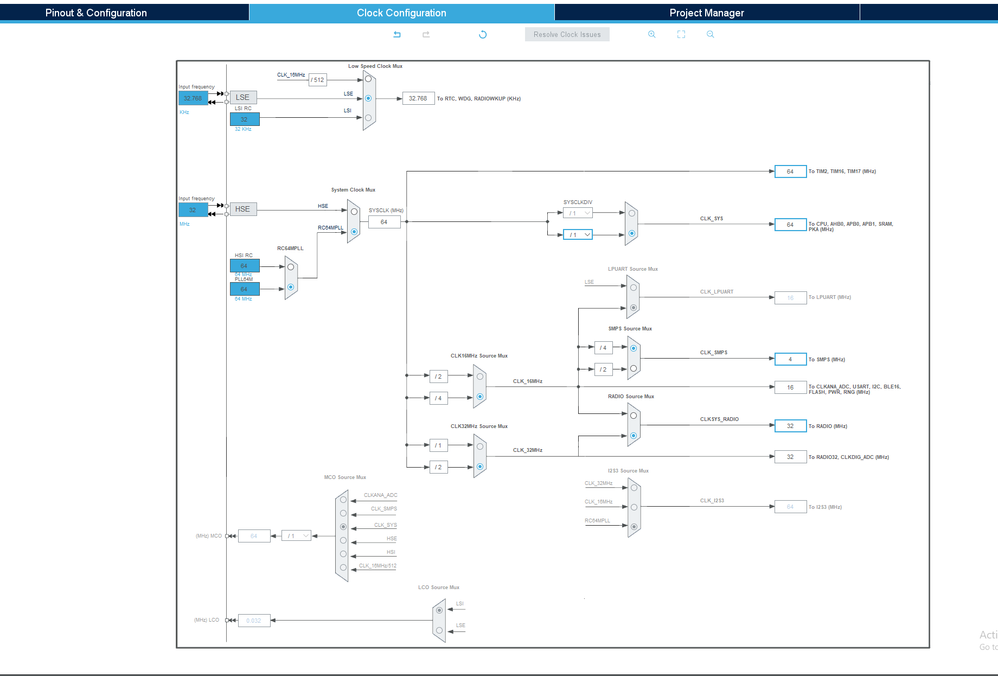Viewport: 998px width, 676px height.
Task: Click the /512 divider box near CLK_16MHz
Action: click(317, 80)
